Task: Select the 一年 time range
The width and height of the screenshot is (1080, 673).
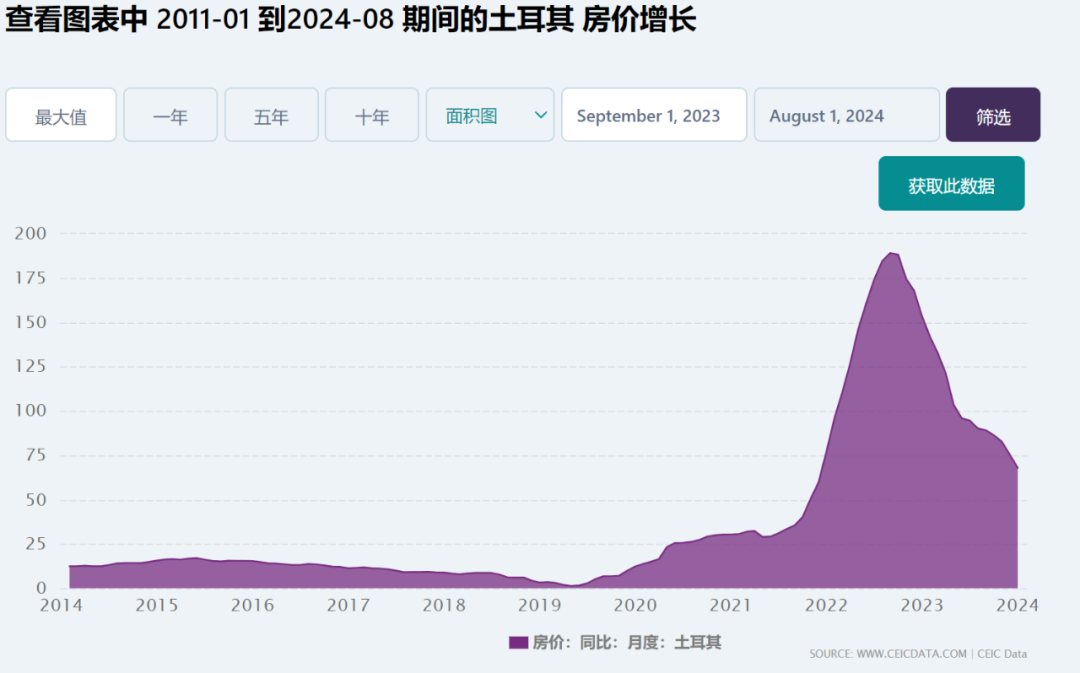Action: 170,115
